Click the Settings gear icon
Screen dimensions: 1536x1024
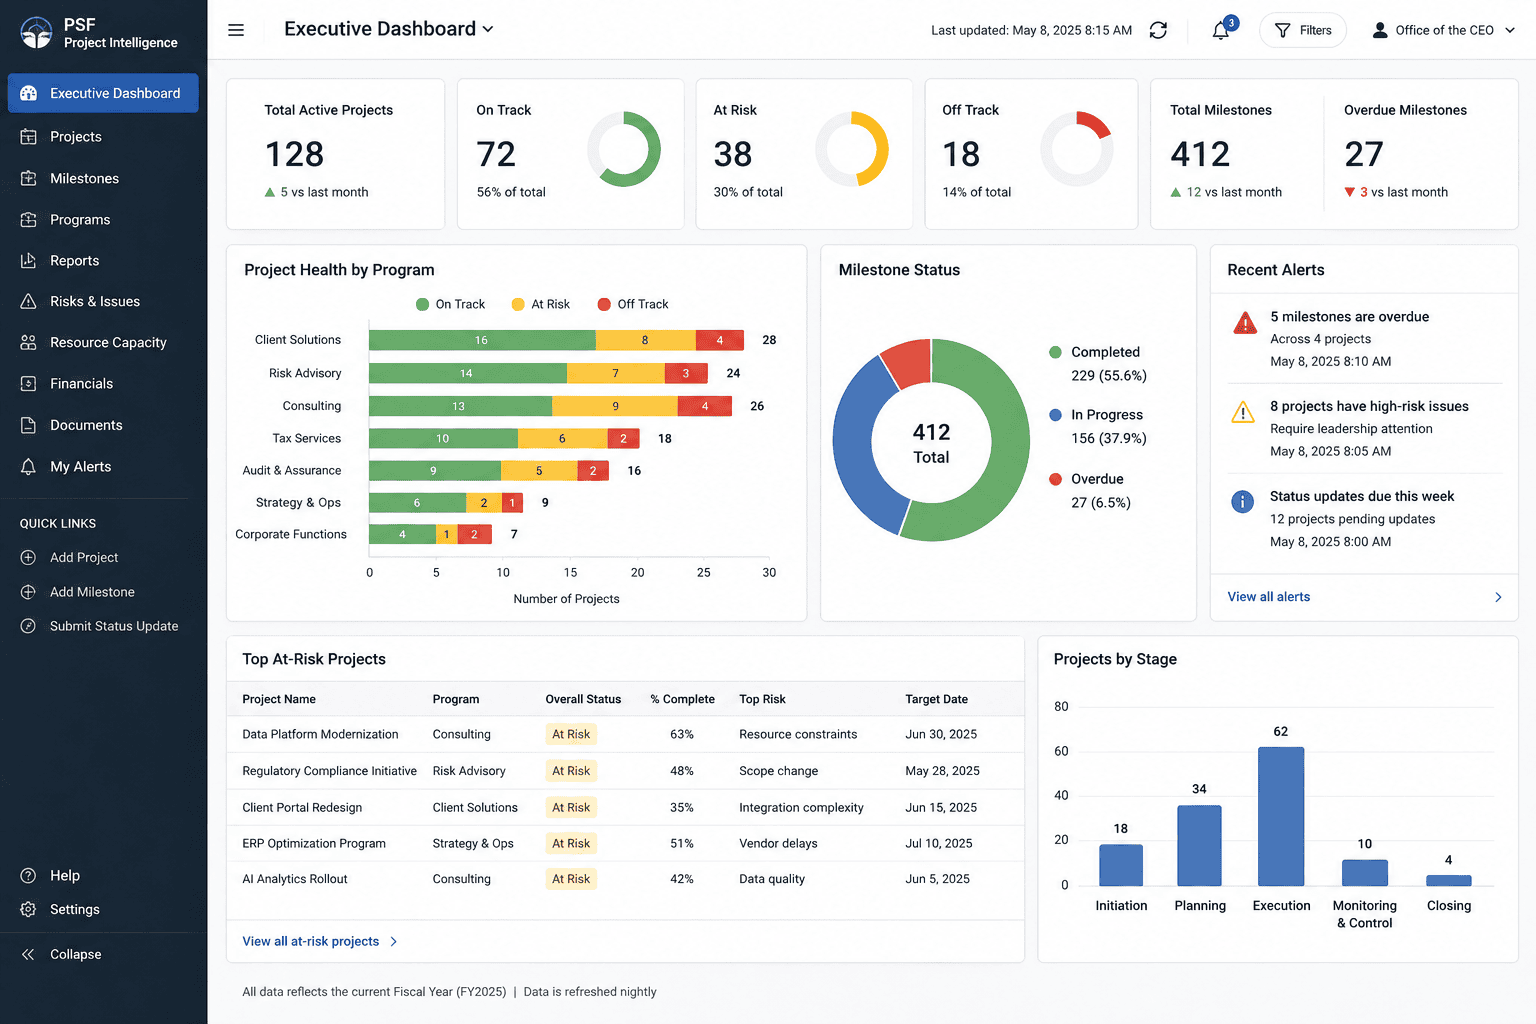pos(29,910)
